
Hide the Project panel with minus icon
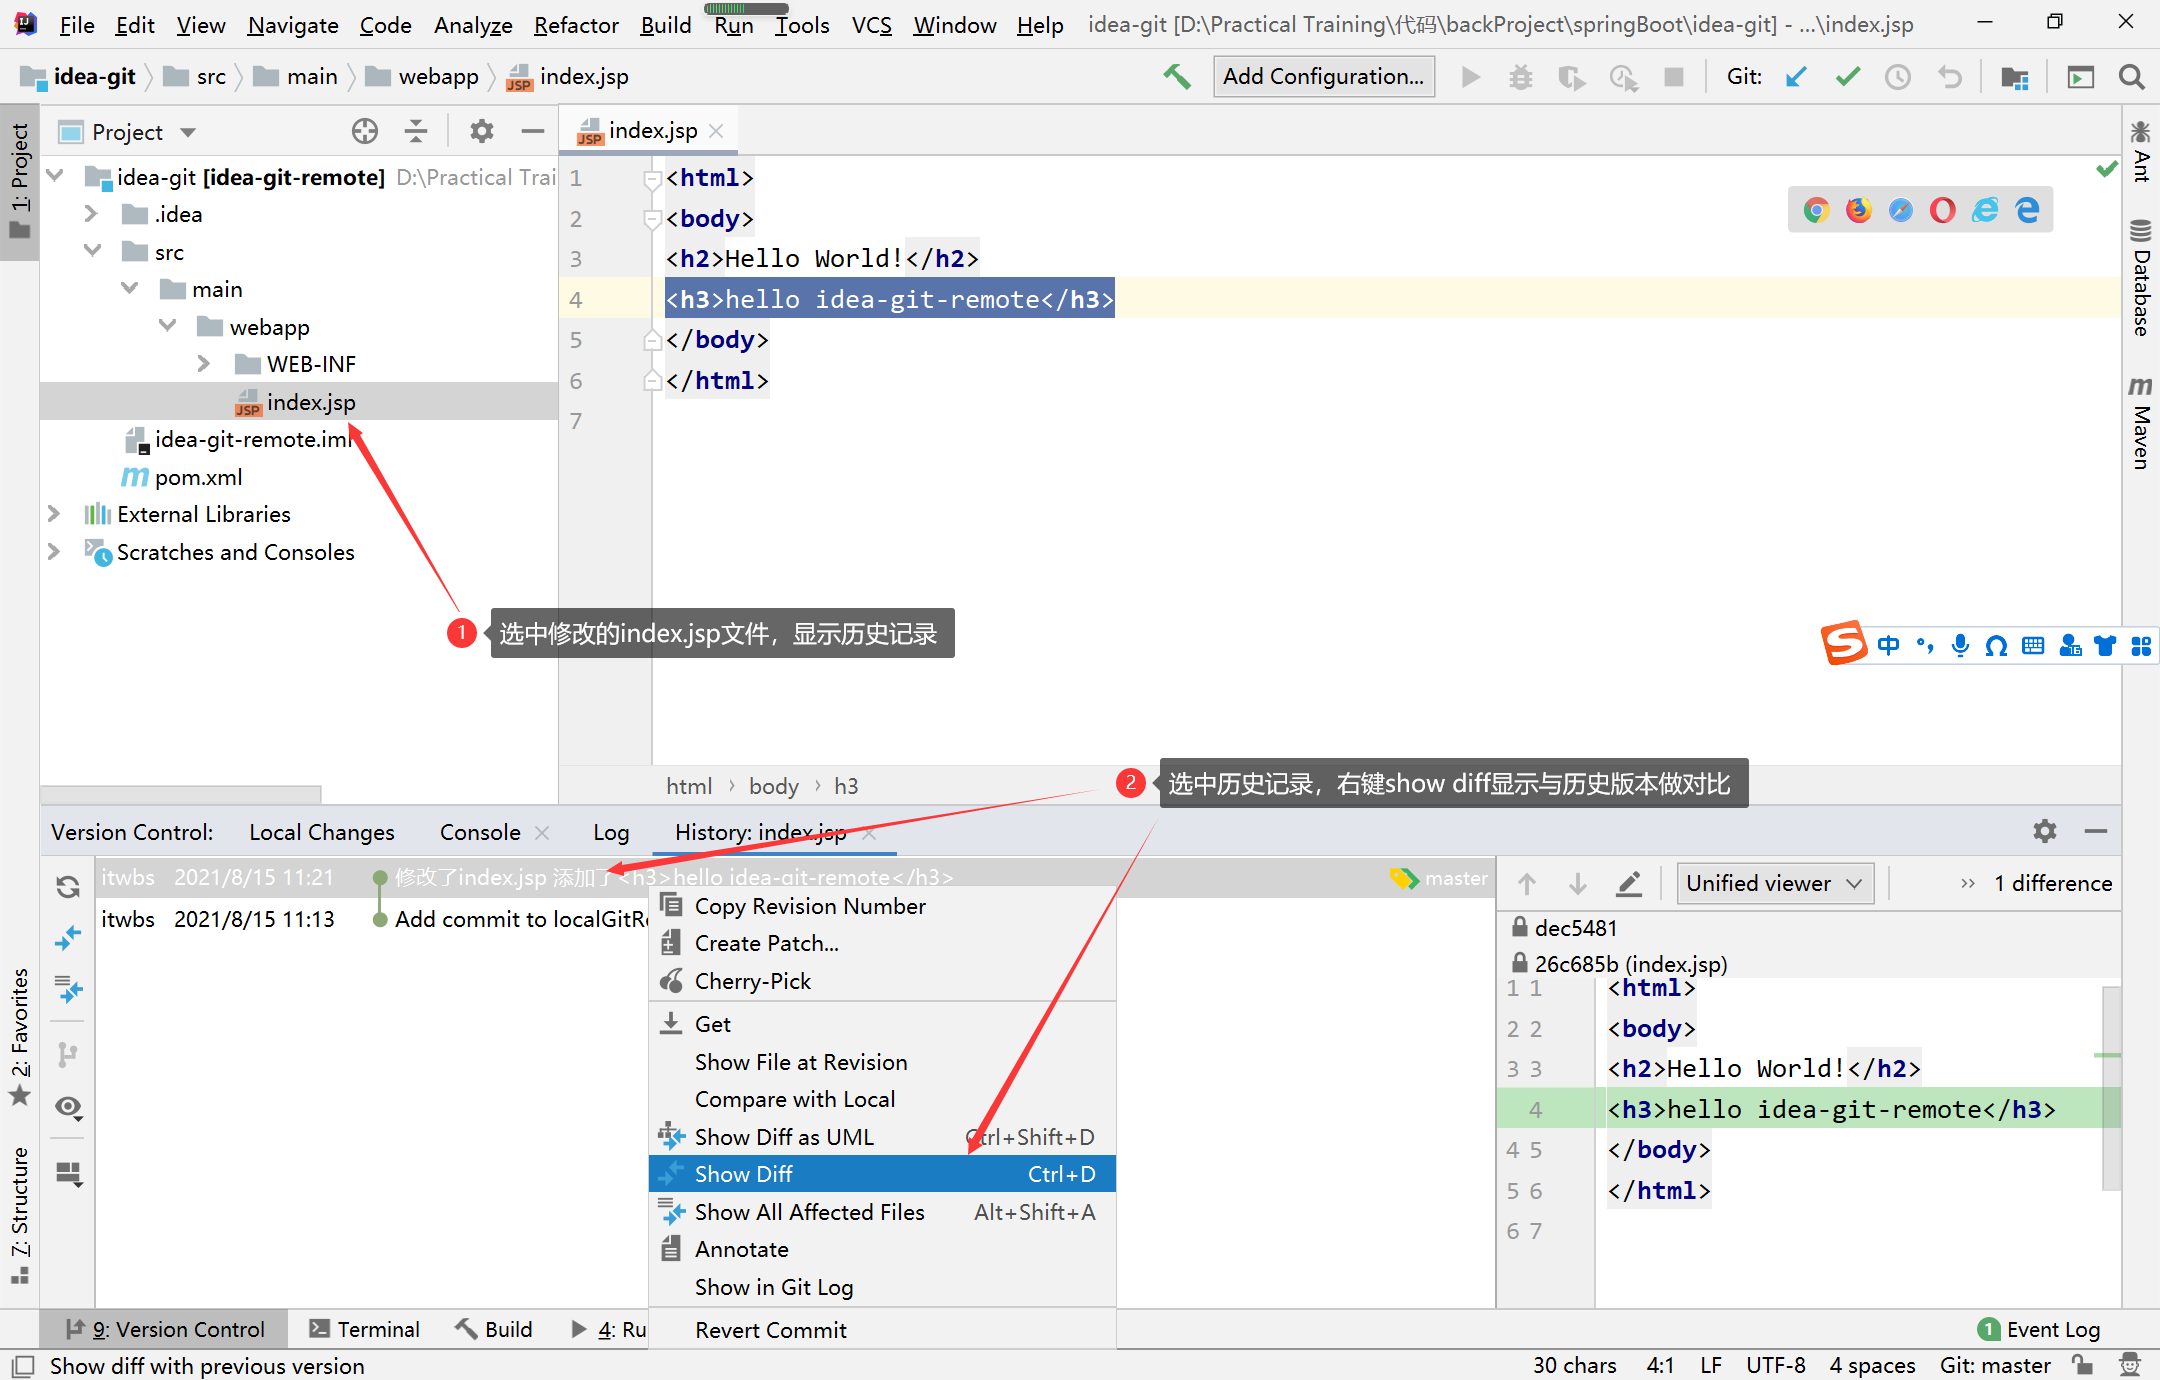coord(533,131)
